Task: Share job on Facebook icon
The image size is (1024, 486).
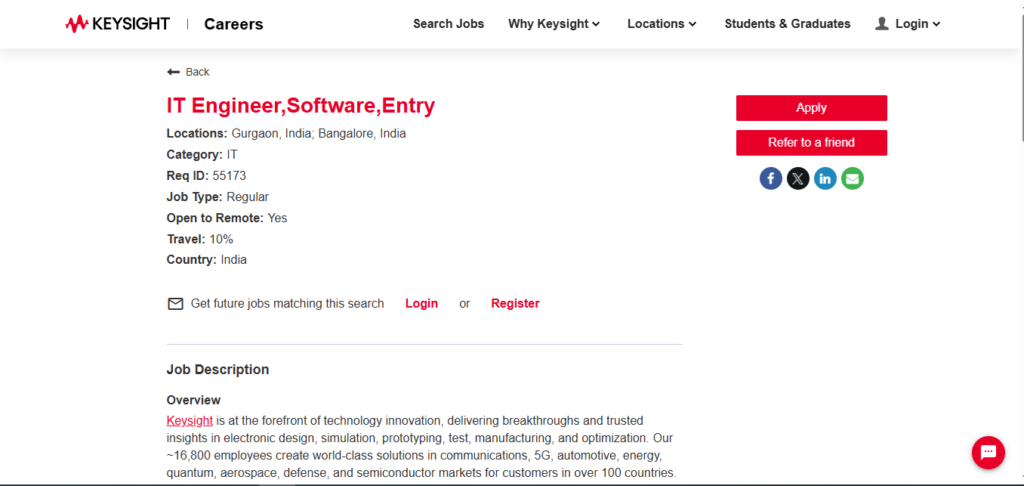Action: (x=771, y=178)
